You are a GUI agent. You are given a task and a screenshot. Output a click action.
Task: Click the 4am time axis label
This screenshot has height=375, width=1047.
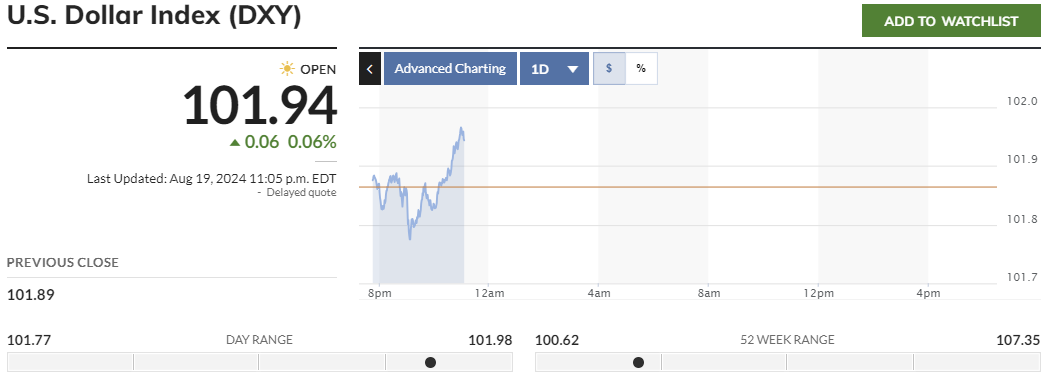coord(598,294)
